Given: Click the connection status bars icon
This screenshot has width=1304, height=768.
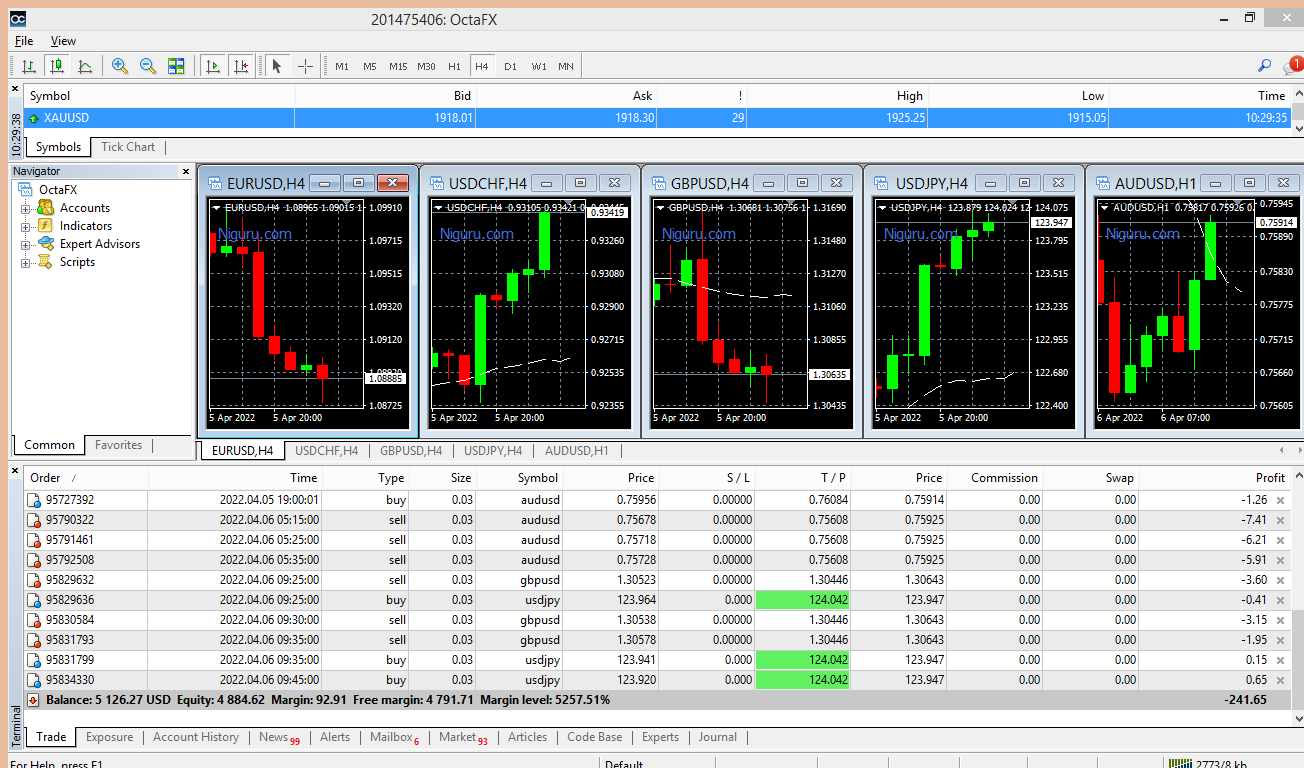Looking at the screenshot, I should (x=1181, y=763).
